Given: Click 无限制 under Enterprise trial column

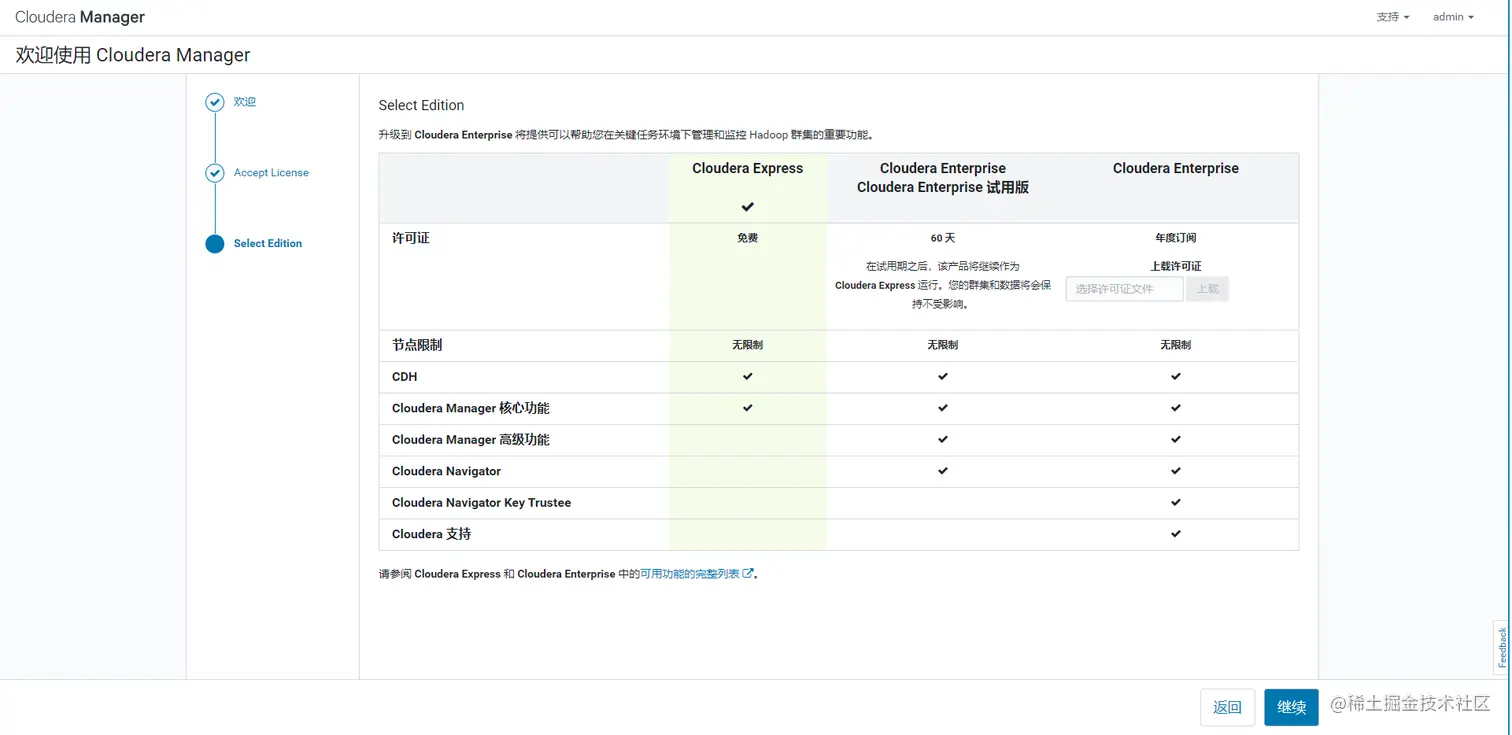Looking at the screenshot, I should 943,345.
